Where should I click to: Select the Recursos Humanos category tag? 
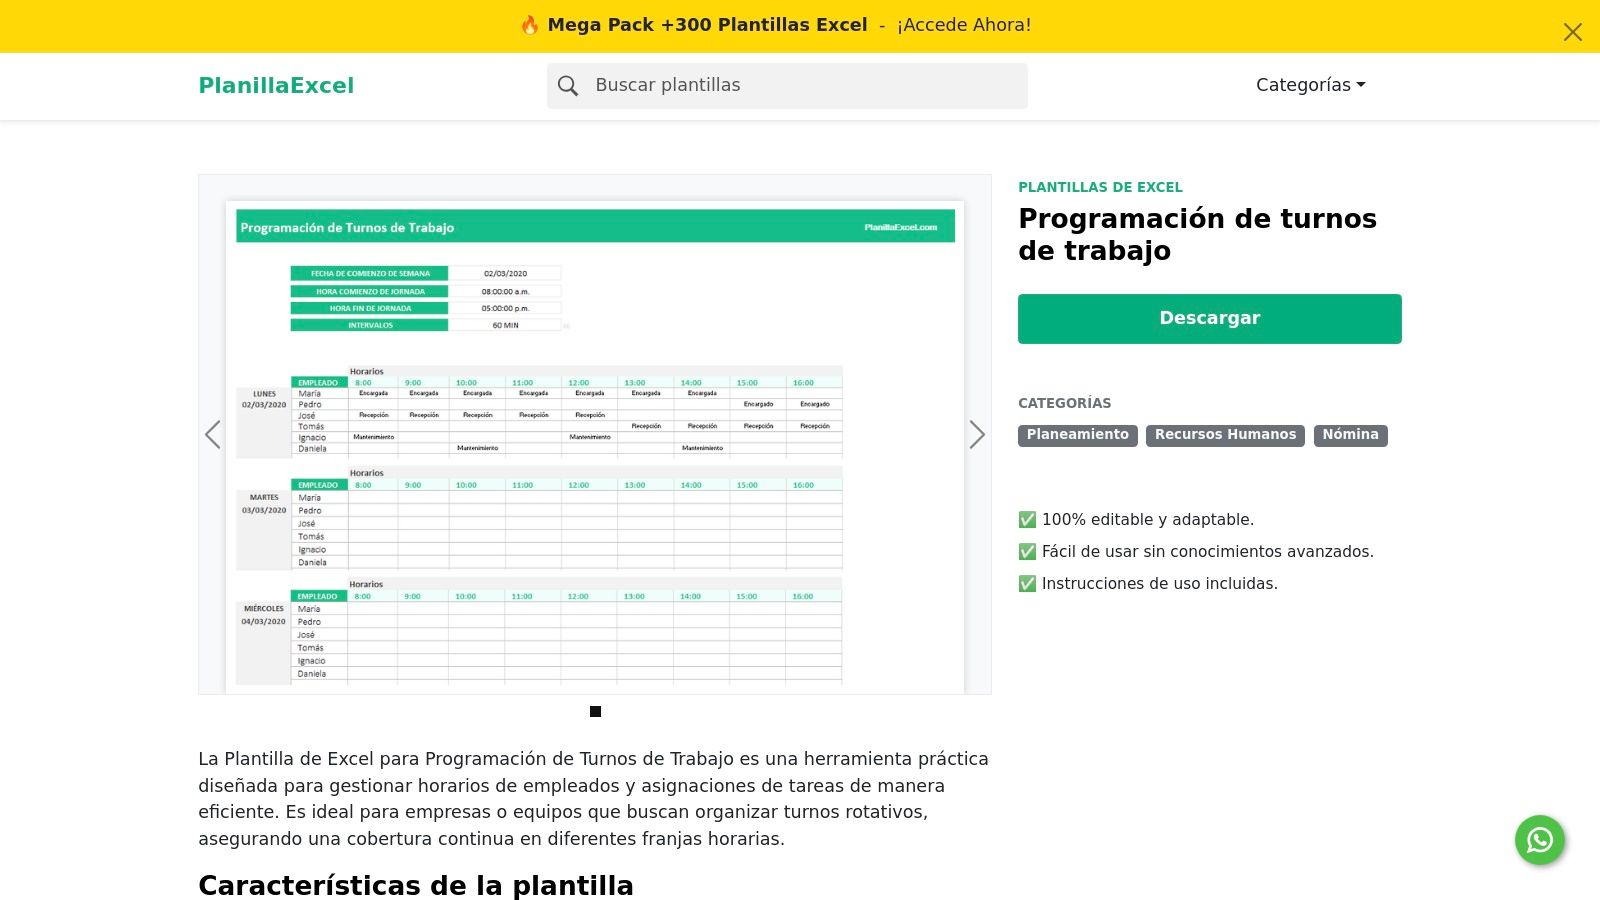pos(1225,435)
